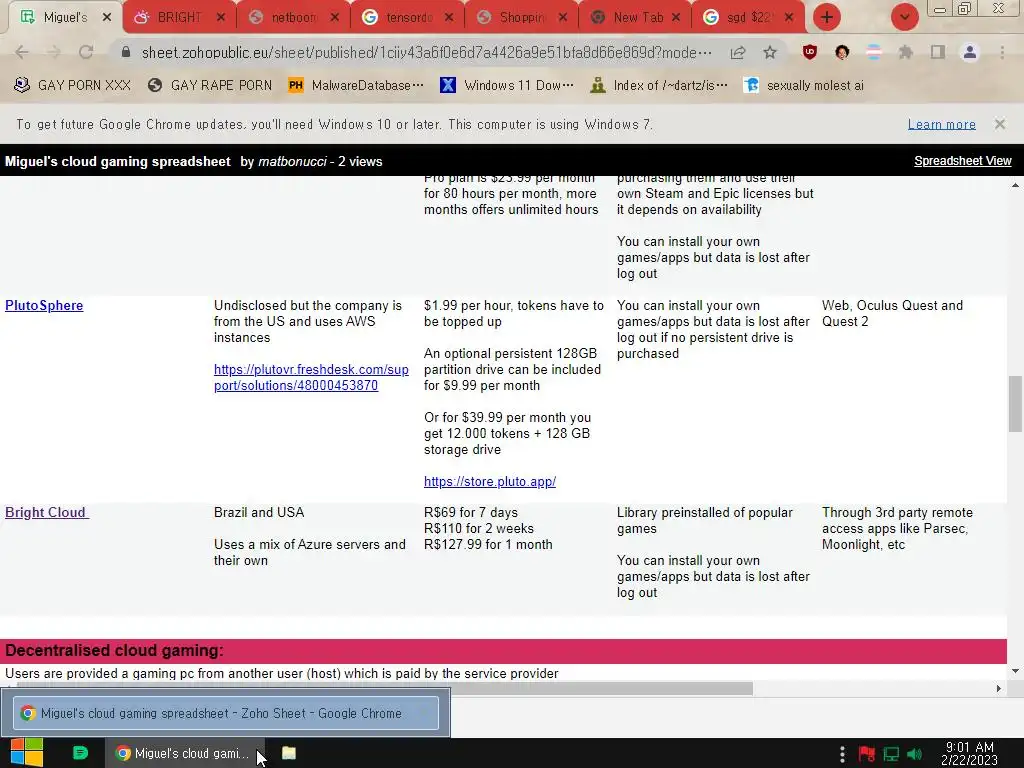
Task: Dismiss the Chrome update infobar
Action: [999, 123]
